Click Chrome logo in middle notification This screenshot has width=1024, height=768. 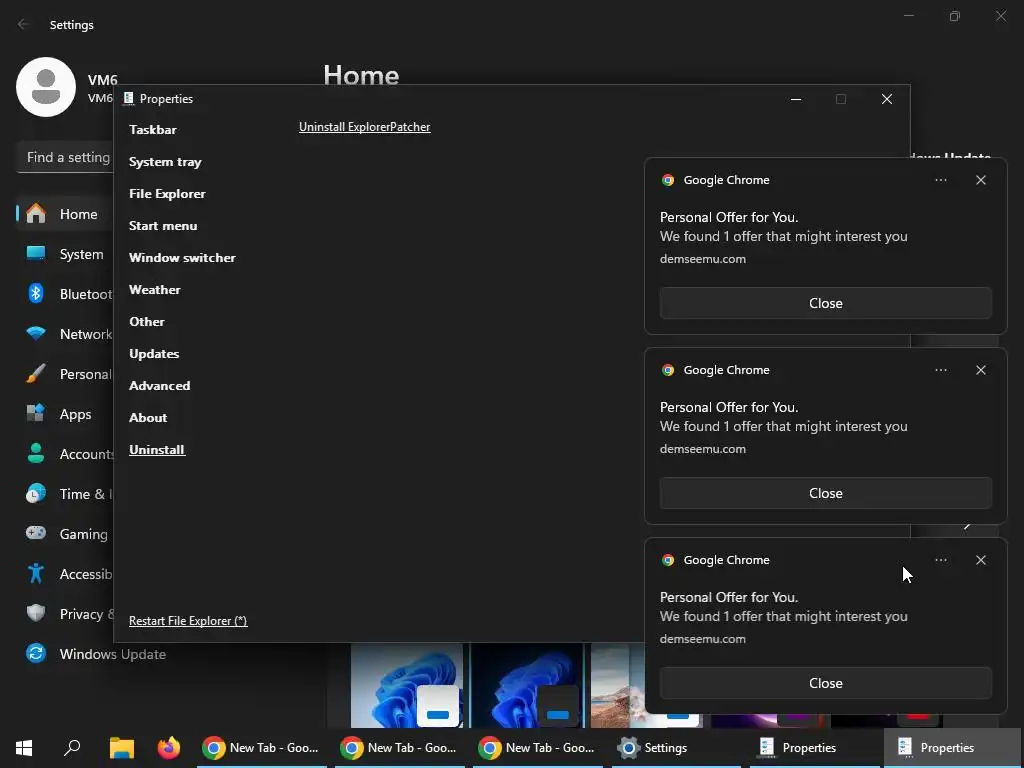coord(667,370)
